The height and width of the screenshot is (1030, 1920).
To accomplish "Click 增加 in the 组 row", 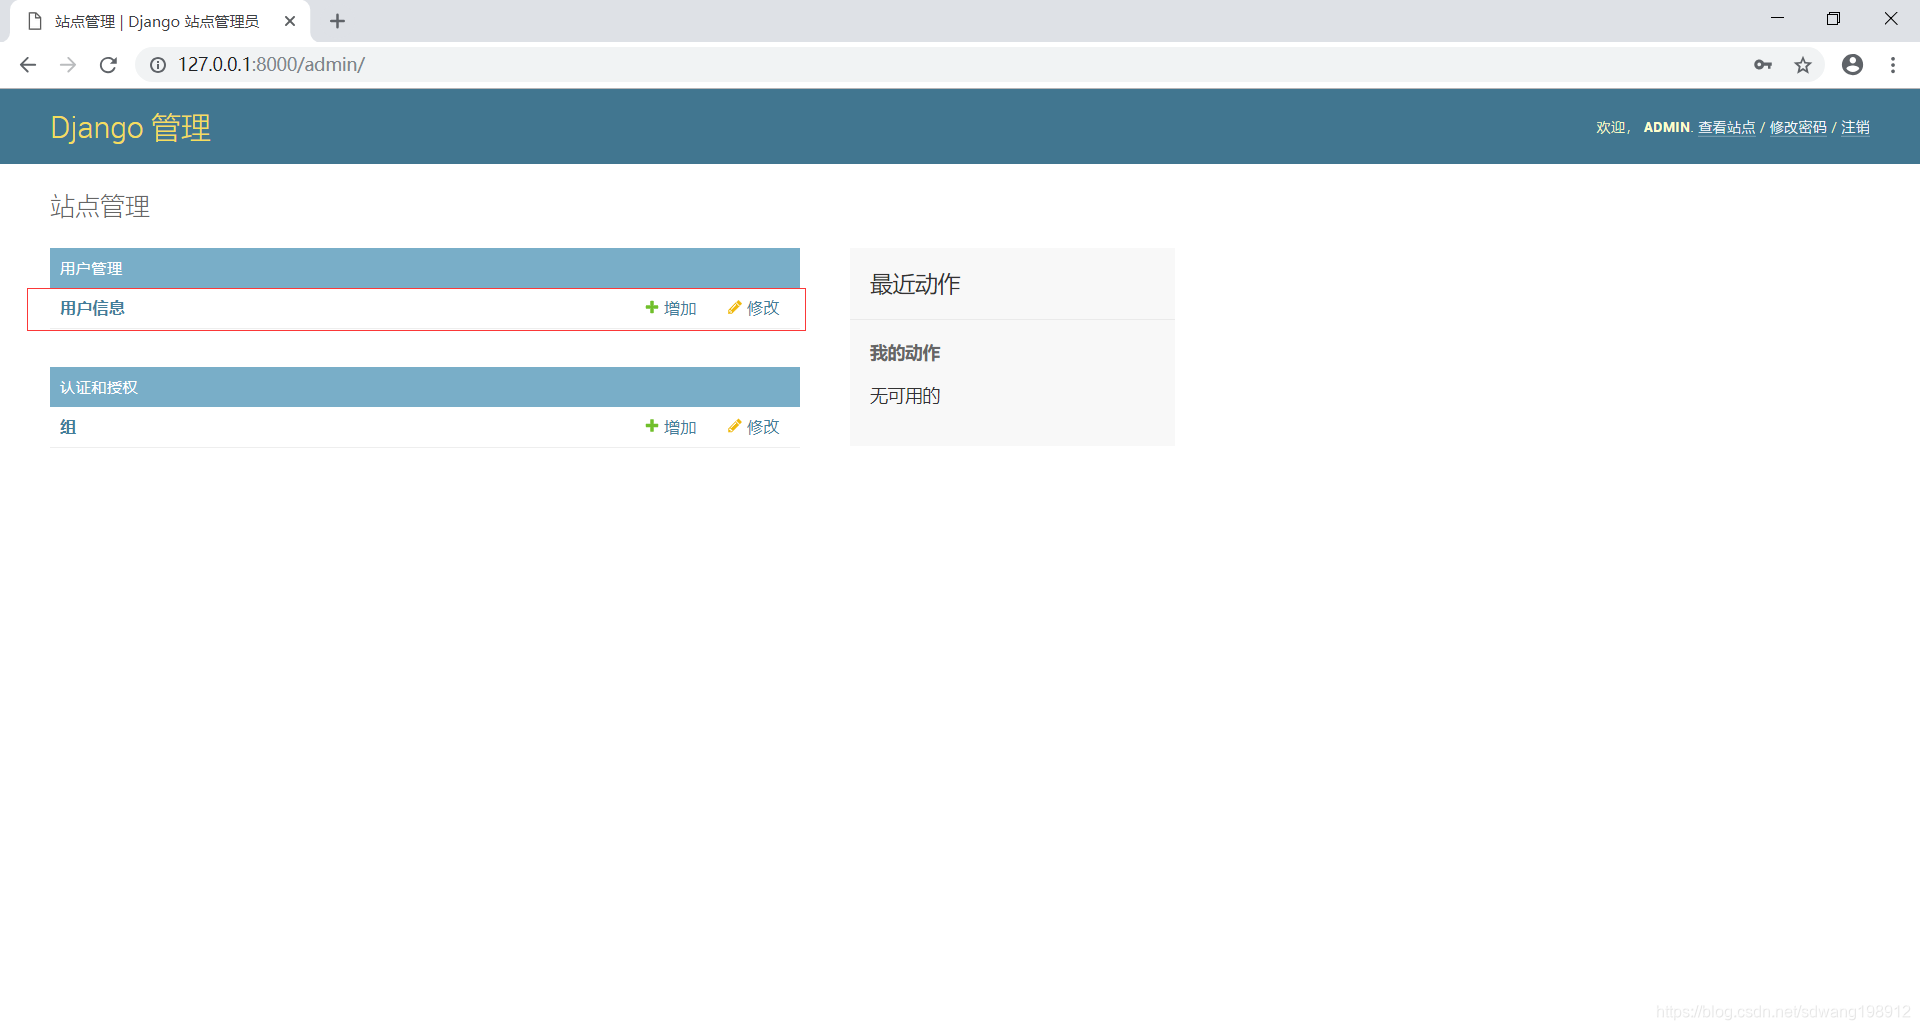I will 671,427.
